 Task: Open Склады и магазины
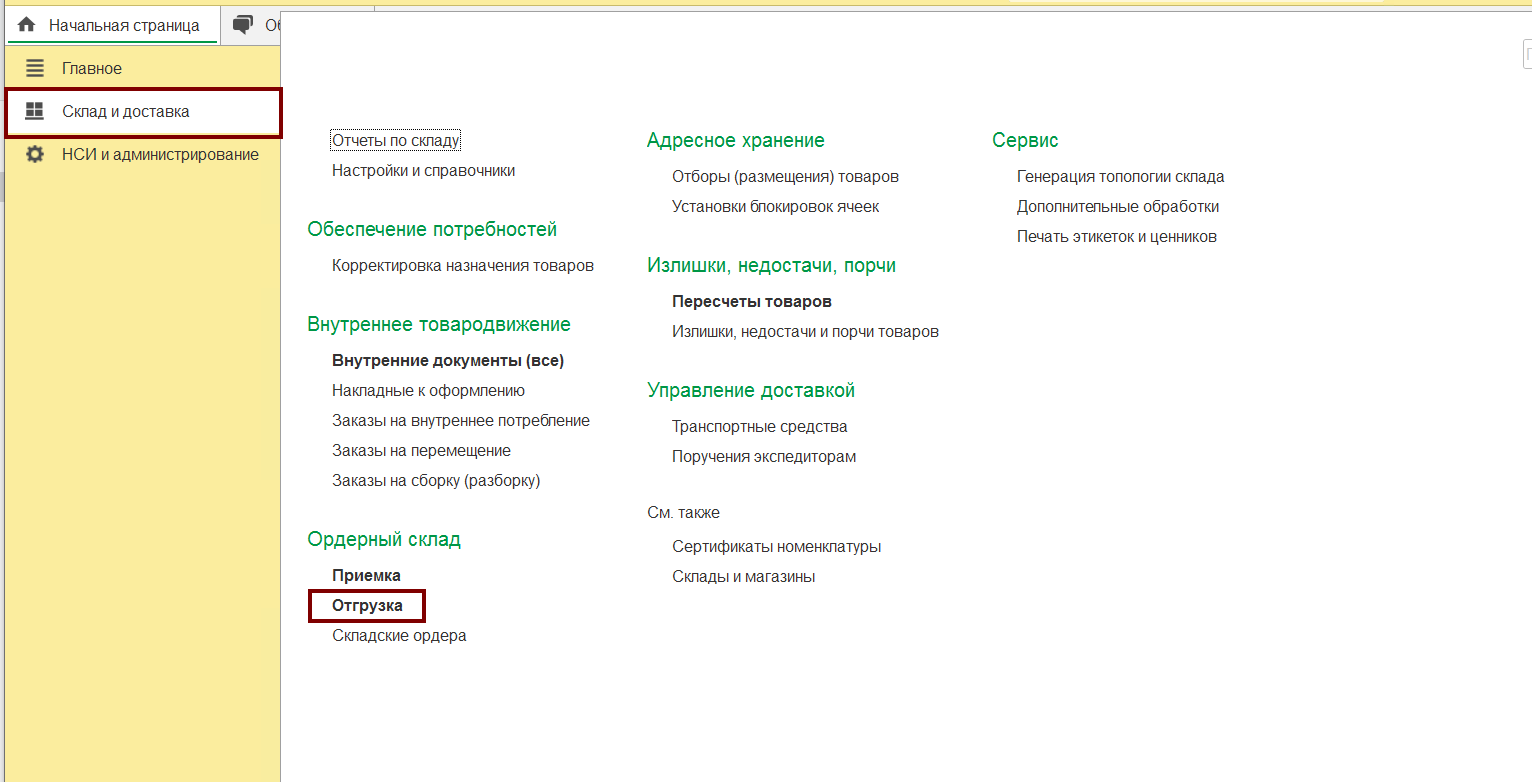click(744, 577)
